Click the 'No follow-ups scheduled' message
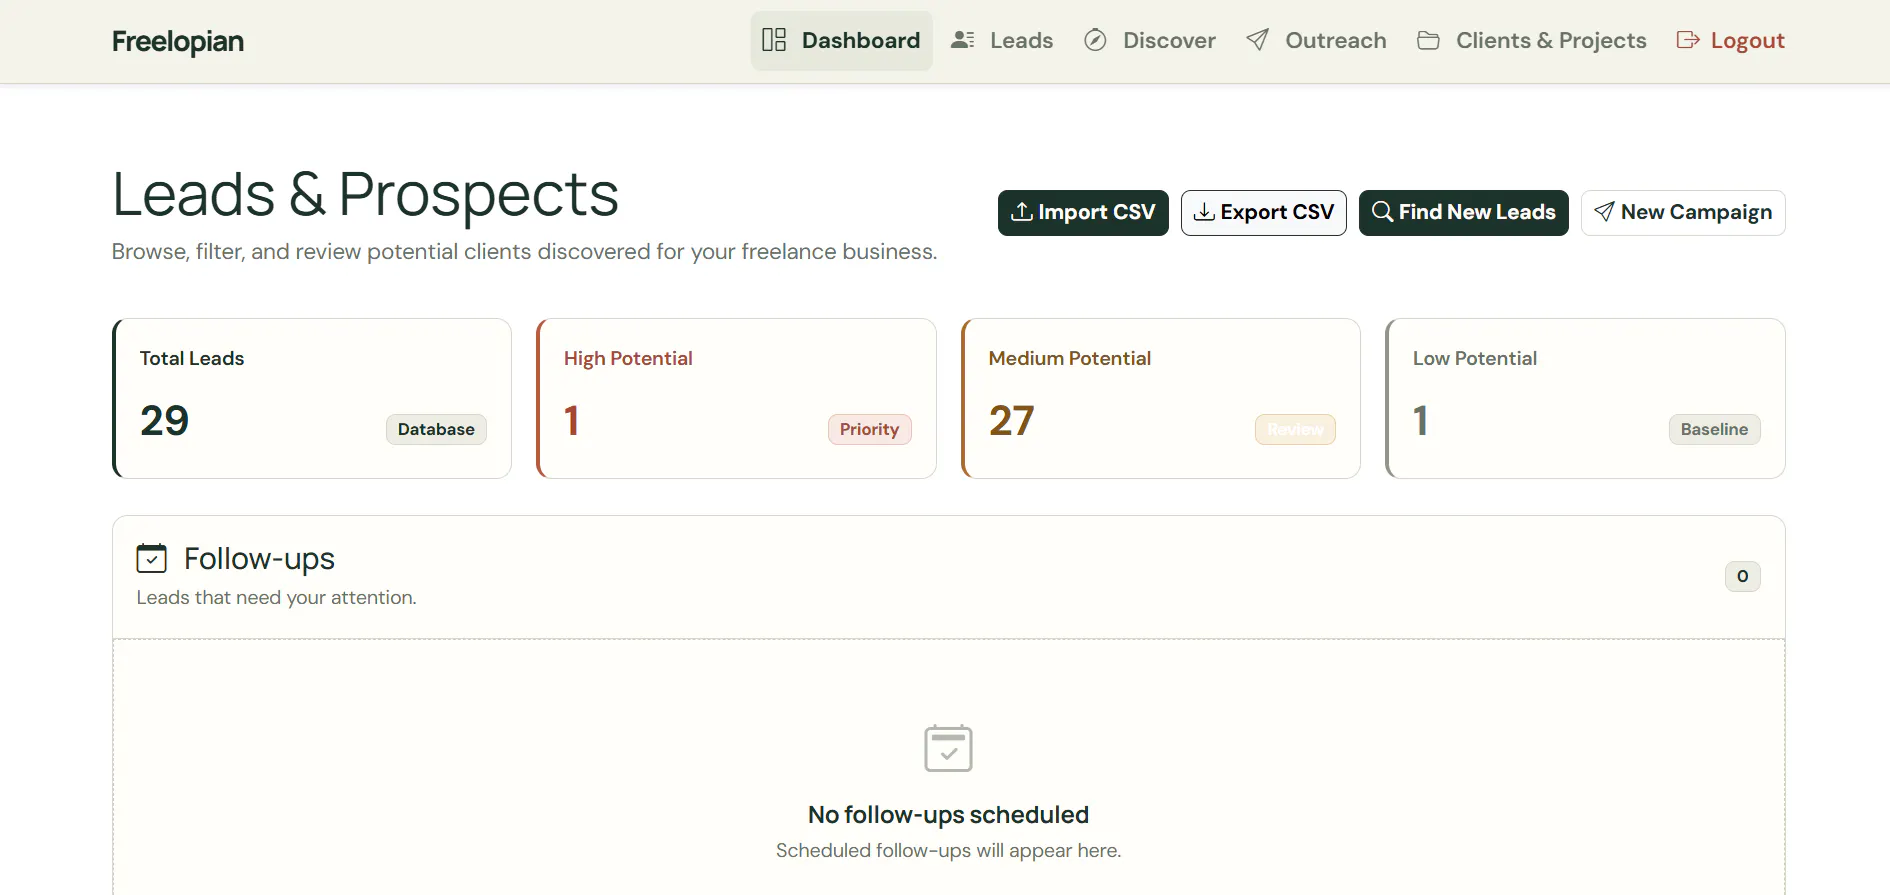Image resolution: width=1890 pixels, height=895 pixels. [x=949, y=815]
